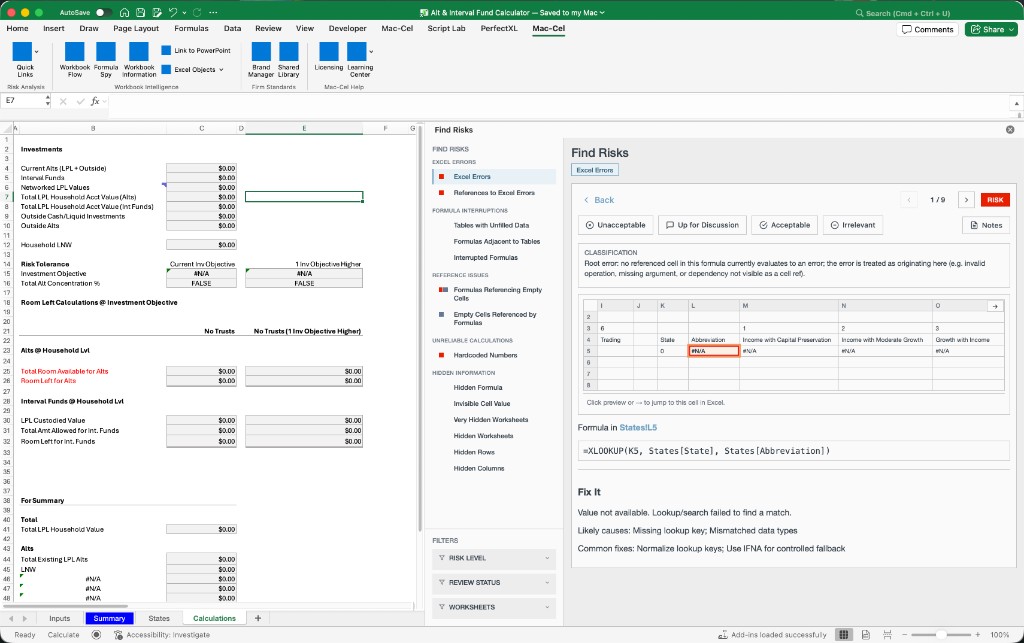Viewport: 1024px width, 643px height.
Task: Switch to the Inputs sheet tab
Action: coord(59,618)
